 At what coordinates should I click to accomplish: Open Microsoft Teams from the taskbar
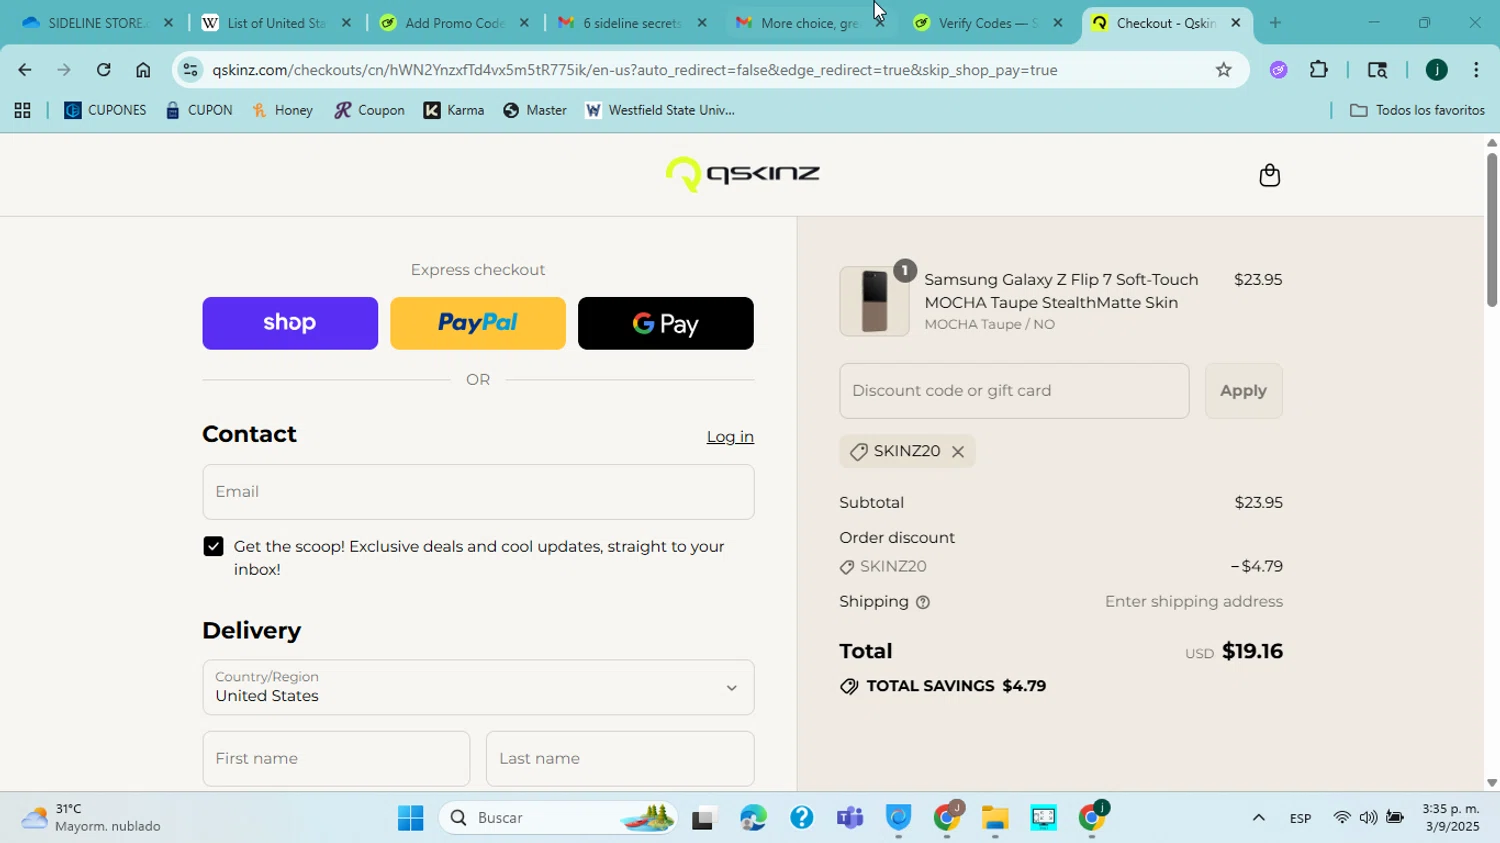(x=850, y=818)
